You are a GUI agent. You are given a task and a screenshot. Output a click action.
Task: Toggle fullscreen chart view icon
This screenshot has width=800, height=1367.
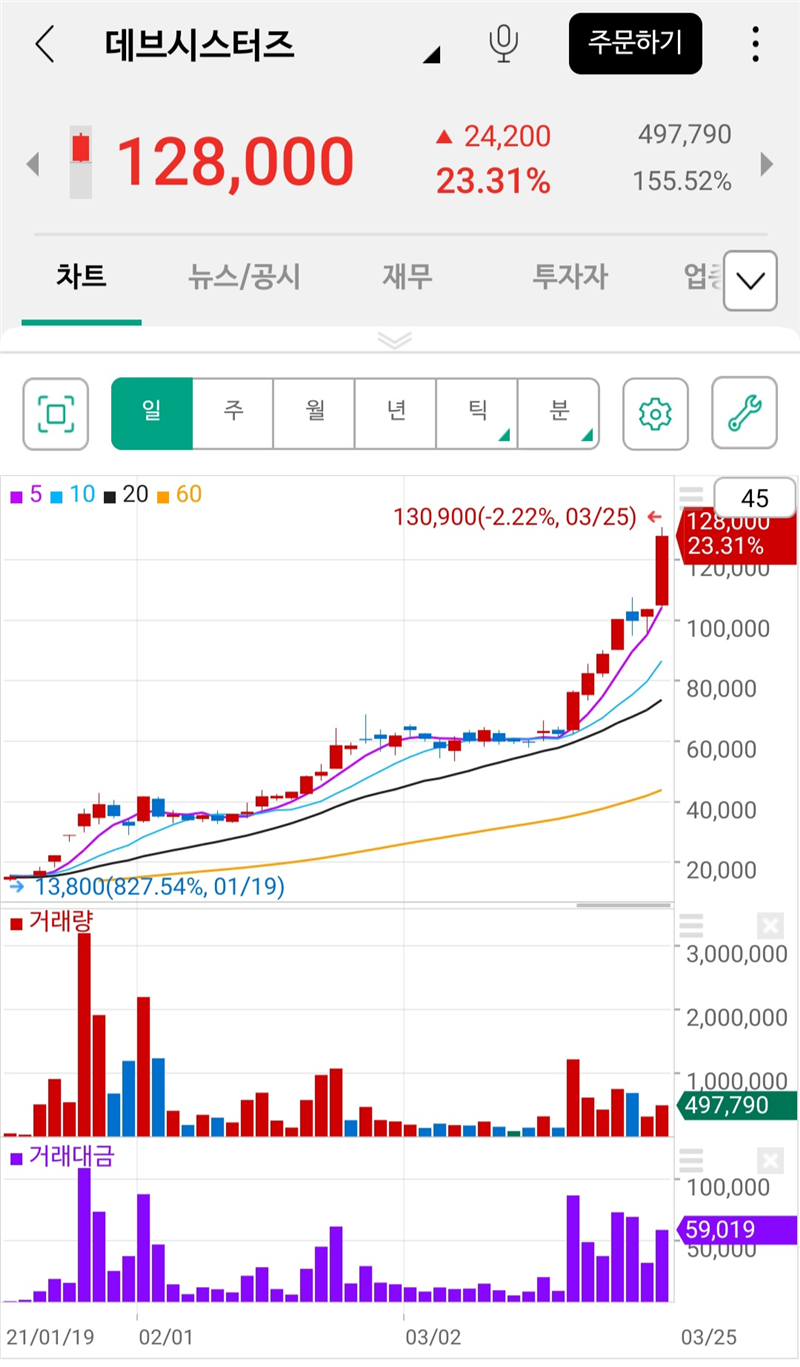pos(56,413)
